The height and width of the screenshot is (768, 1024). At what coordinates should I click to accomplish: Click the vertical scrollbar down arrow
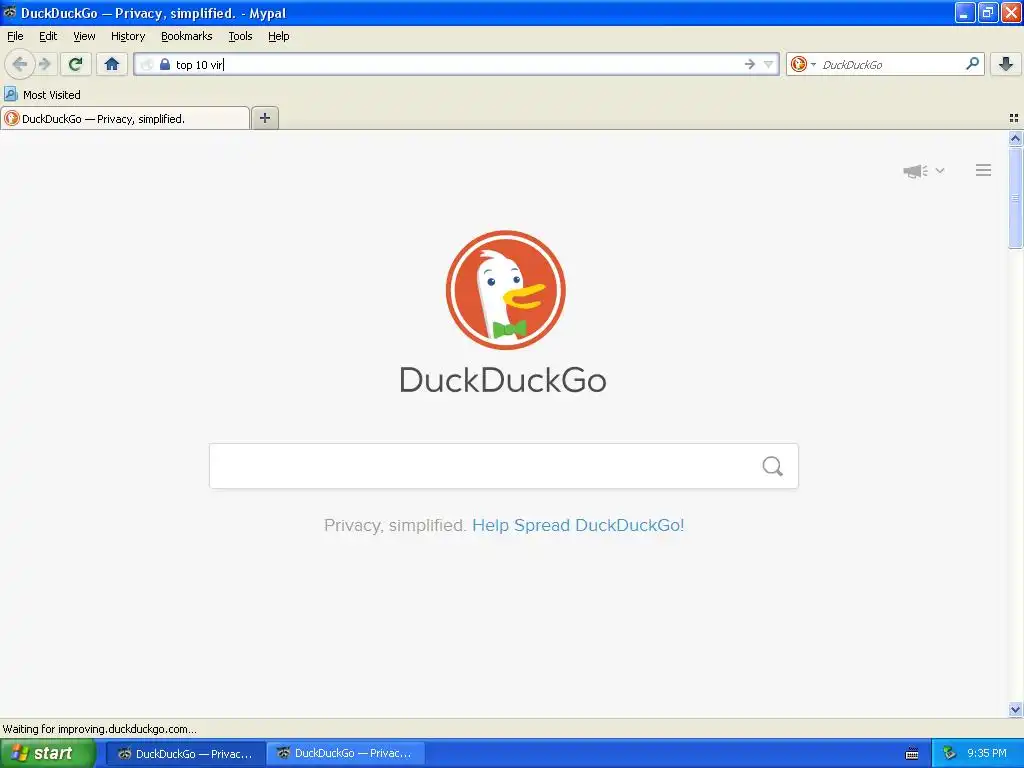1015,709
